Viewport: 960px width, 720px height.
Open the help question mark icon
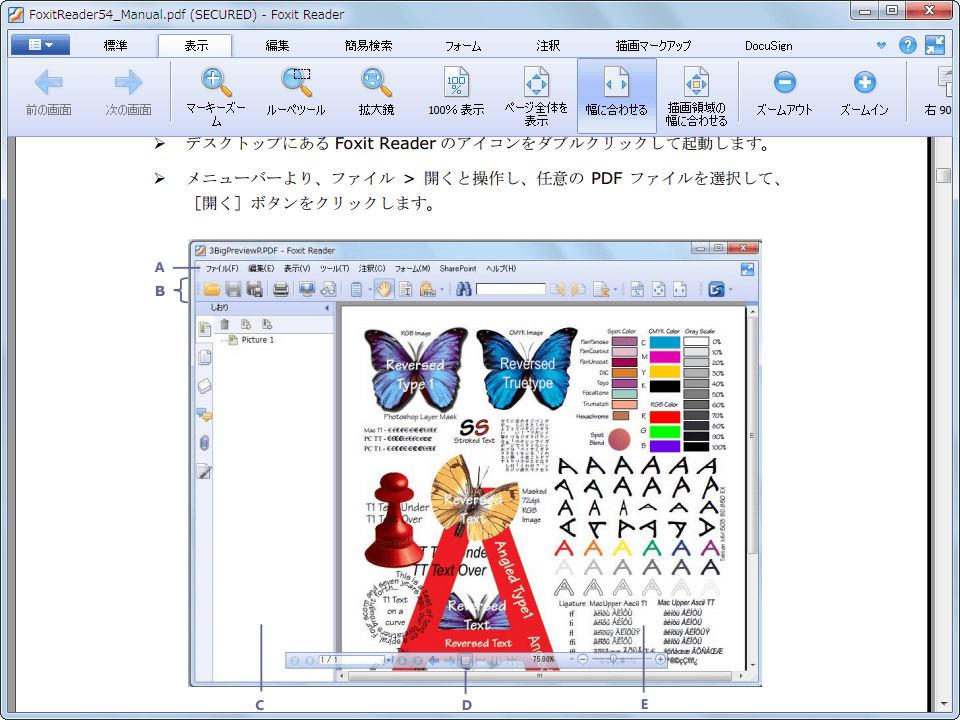coord(907,45)
